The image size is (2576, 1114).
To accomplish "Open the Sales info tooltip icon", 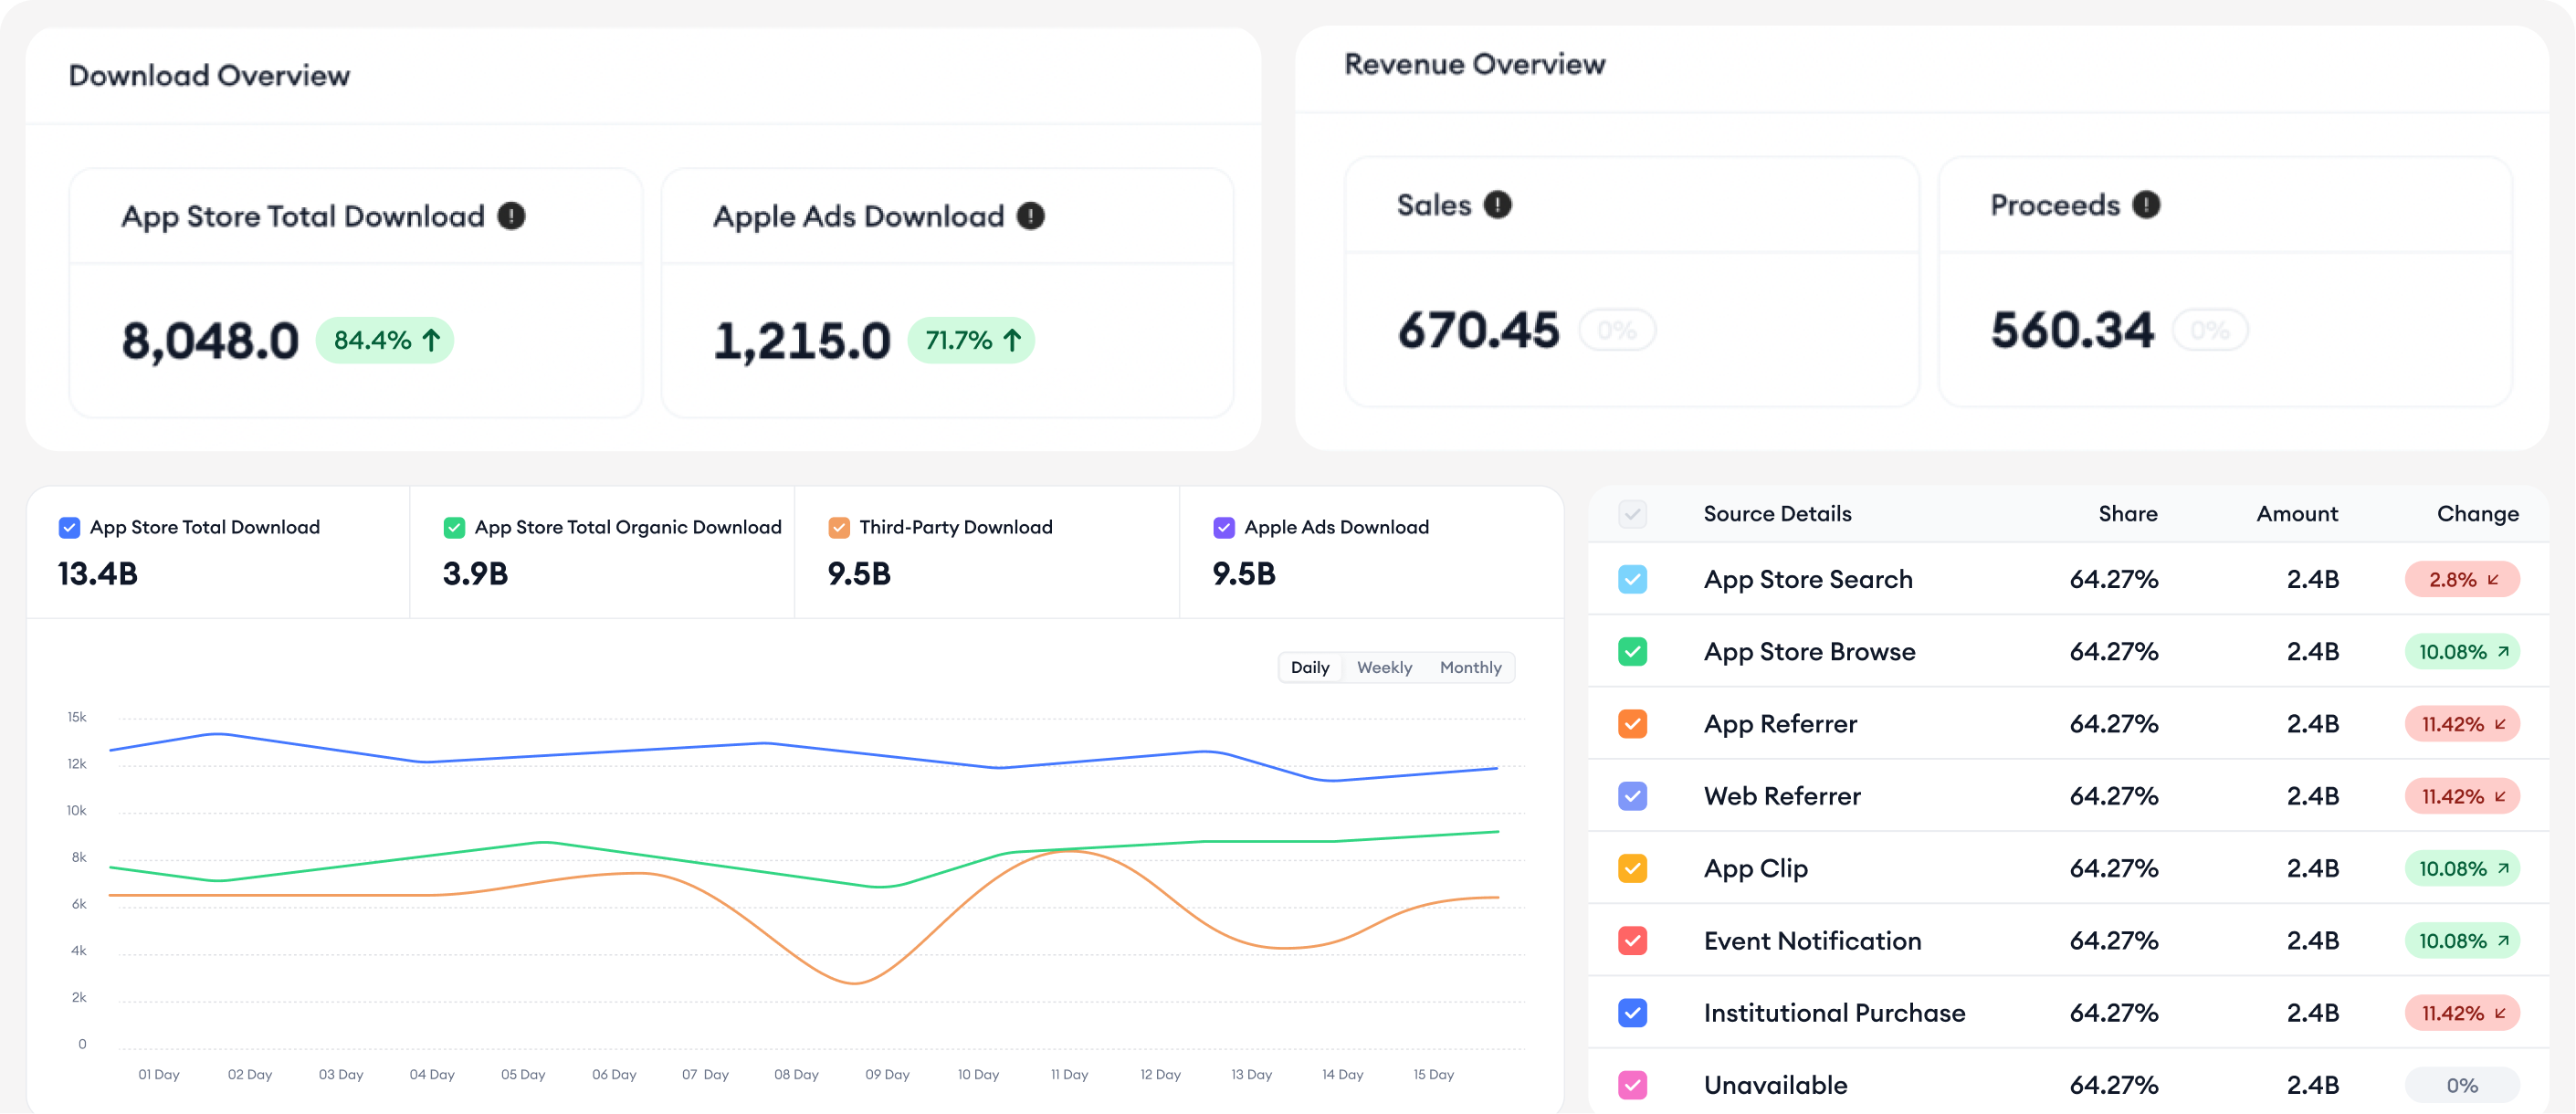I will (x=1497, y=204).
